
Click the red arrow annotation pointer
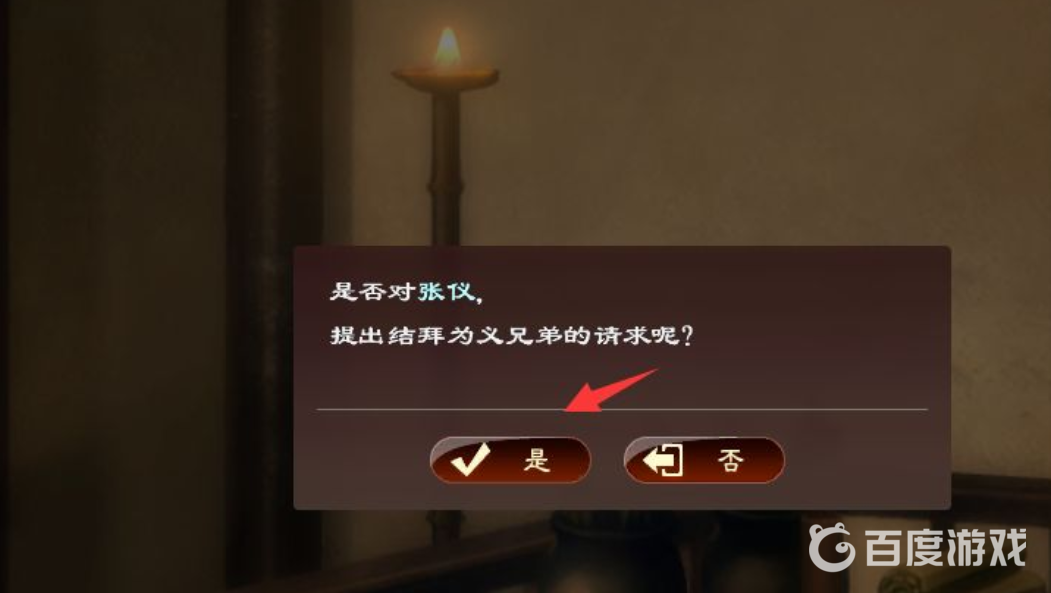[x=610, y=389]
